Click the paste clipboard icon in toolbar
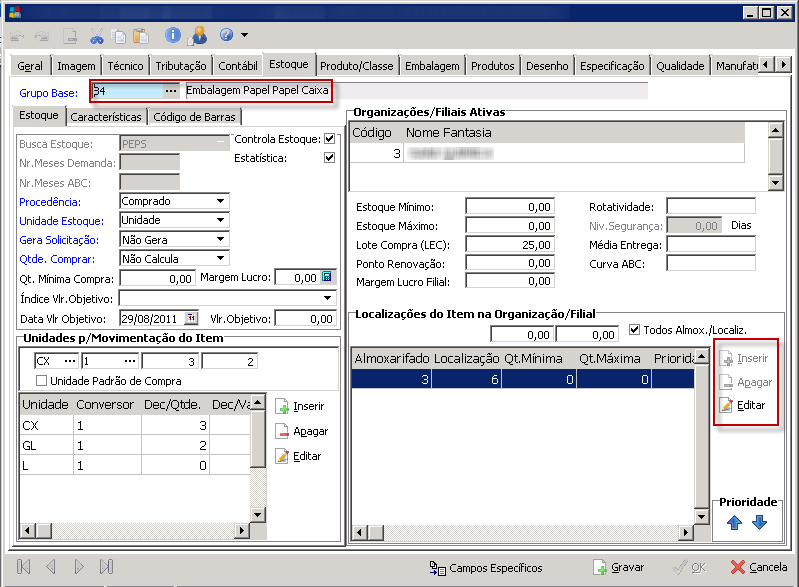799x587 pixels. (141, 36)
